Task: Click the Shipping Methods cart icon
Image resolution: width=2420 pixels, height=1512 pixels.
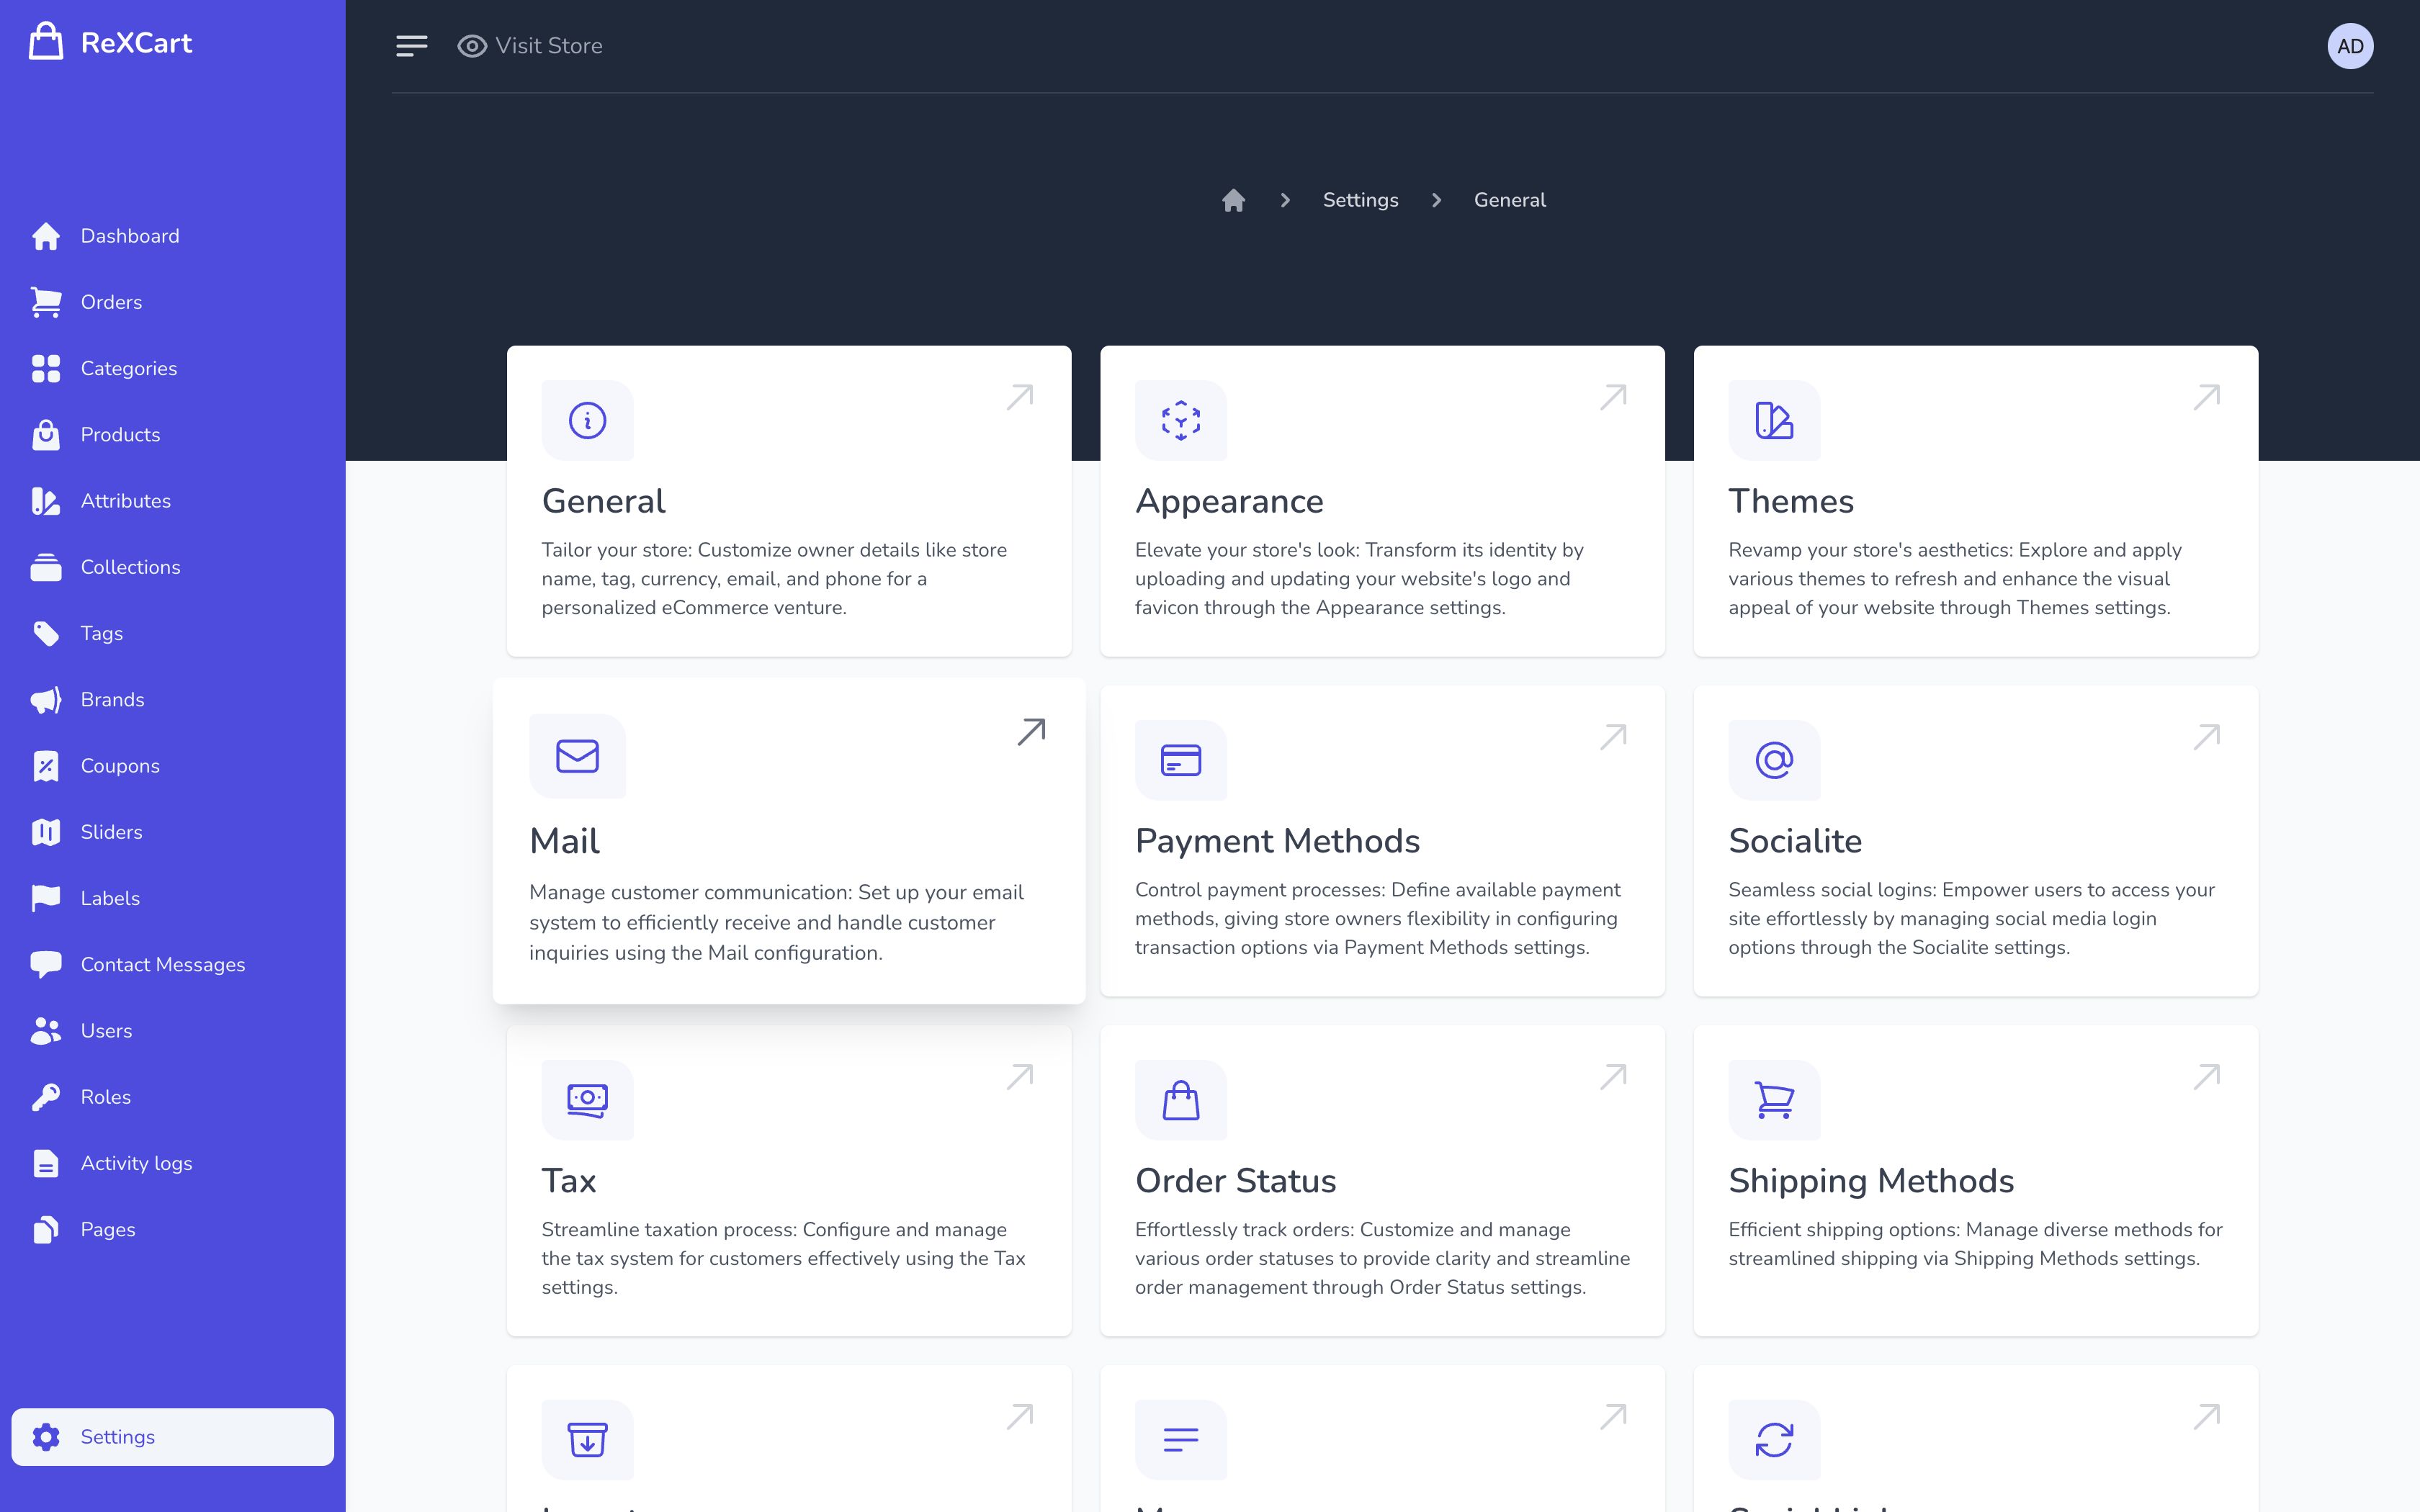Action: pos(1773,1100)
